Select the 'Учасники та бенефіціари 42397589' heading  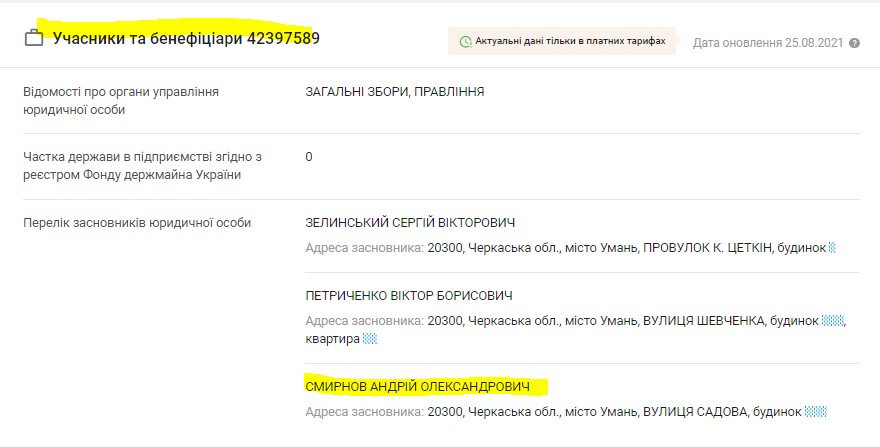click(x=186, y=38)
